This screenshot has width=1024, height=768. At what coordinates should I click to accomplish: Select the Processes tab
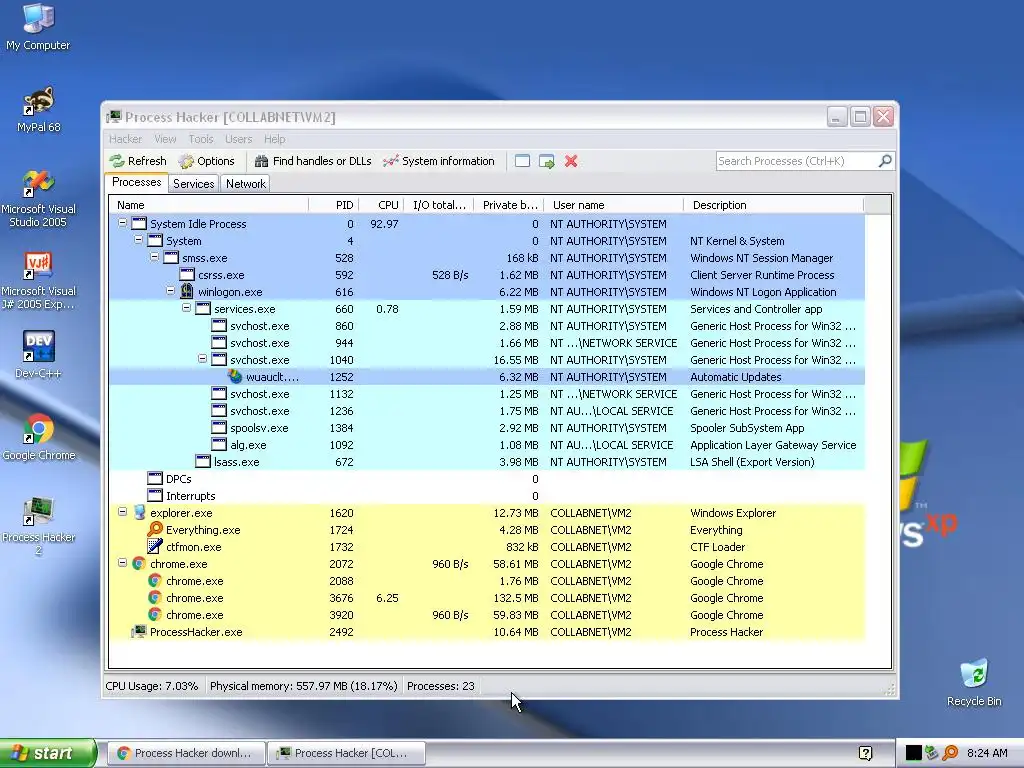point(136,182)
